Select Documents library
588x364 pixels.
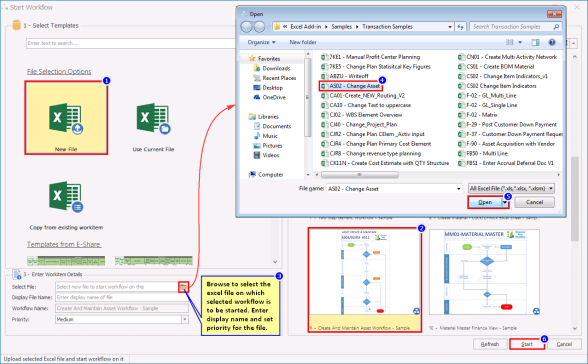tap(272, 126)
